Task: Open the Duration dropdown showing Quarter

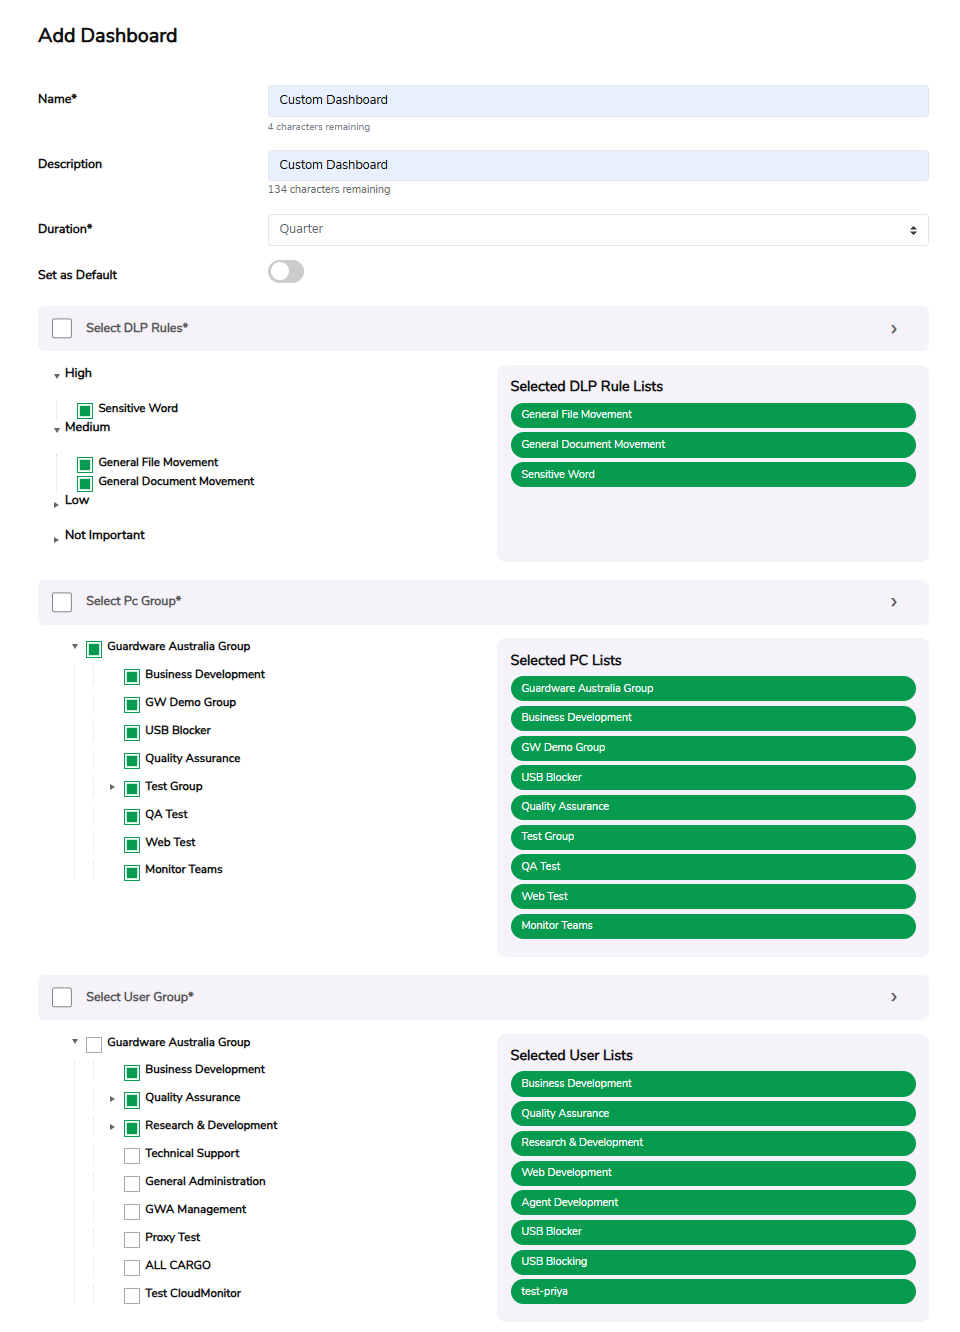Action: coord(597,229)
